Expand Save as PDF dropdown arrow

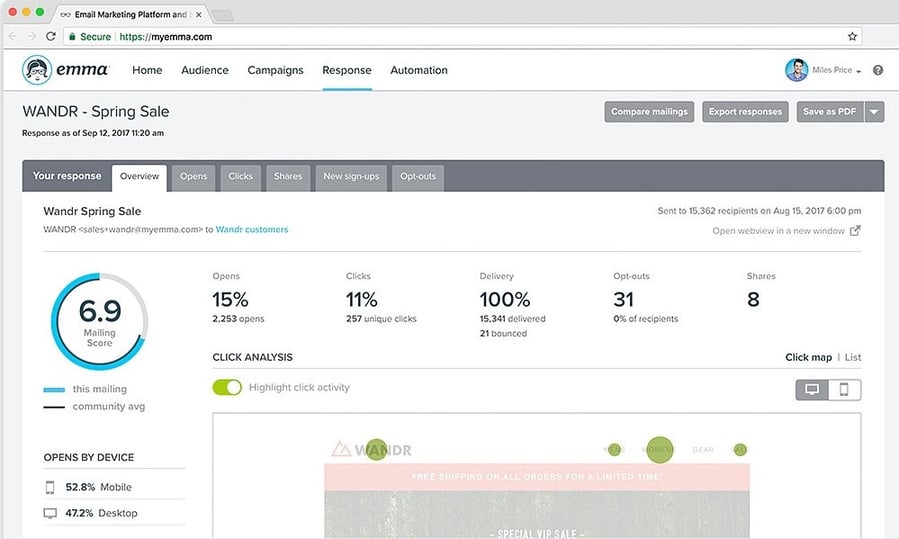pyautogui.click(x=874, y=112)
